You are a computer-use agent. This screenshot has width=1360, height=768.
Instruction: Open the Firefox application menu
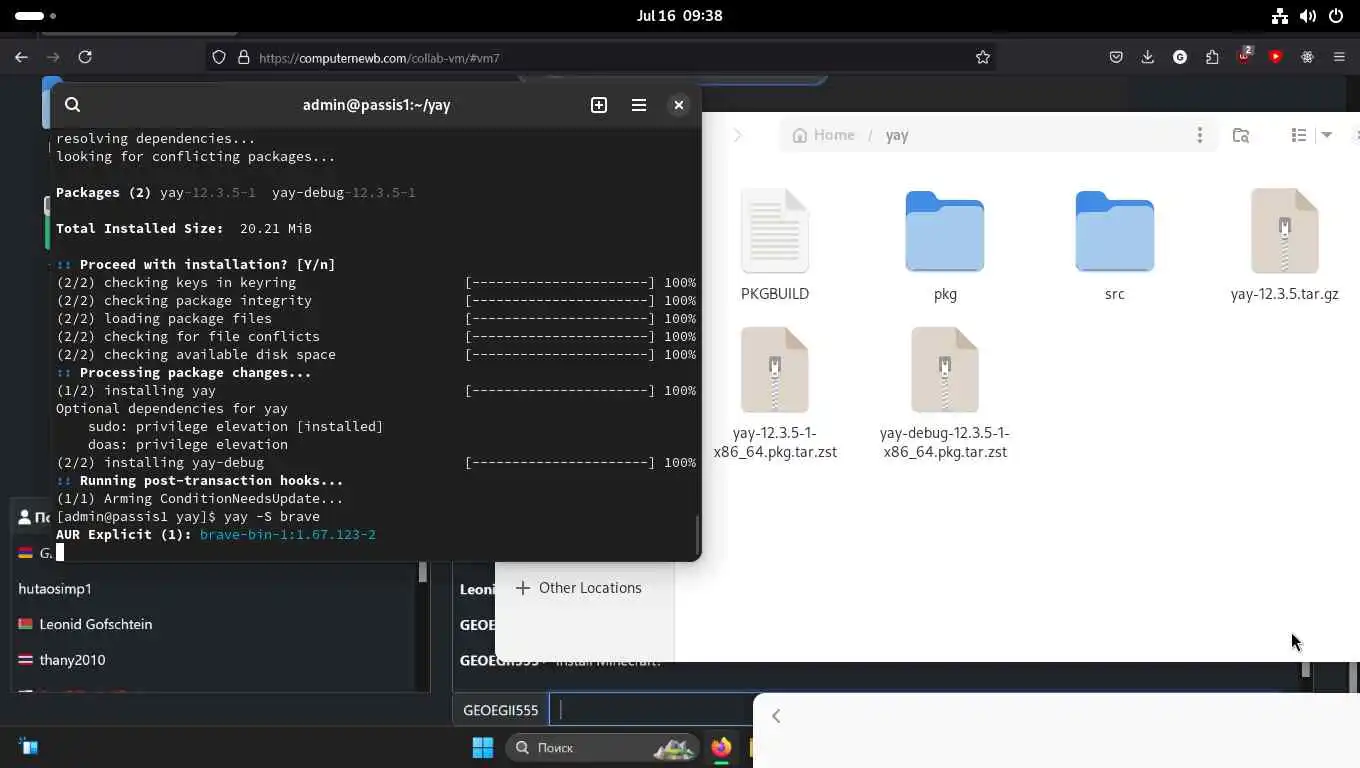click(1339, 57)
